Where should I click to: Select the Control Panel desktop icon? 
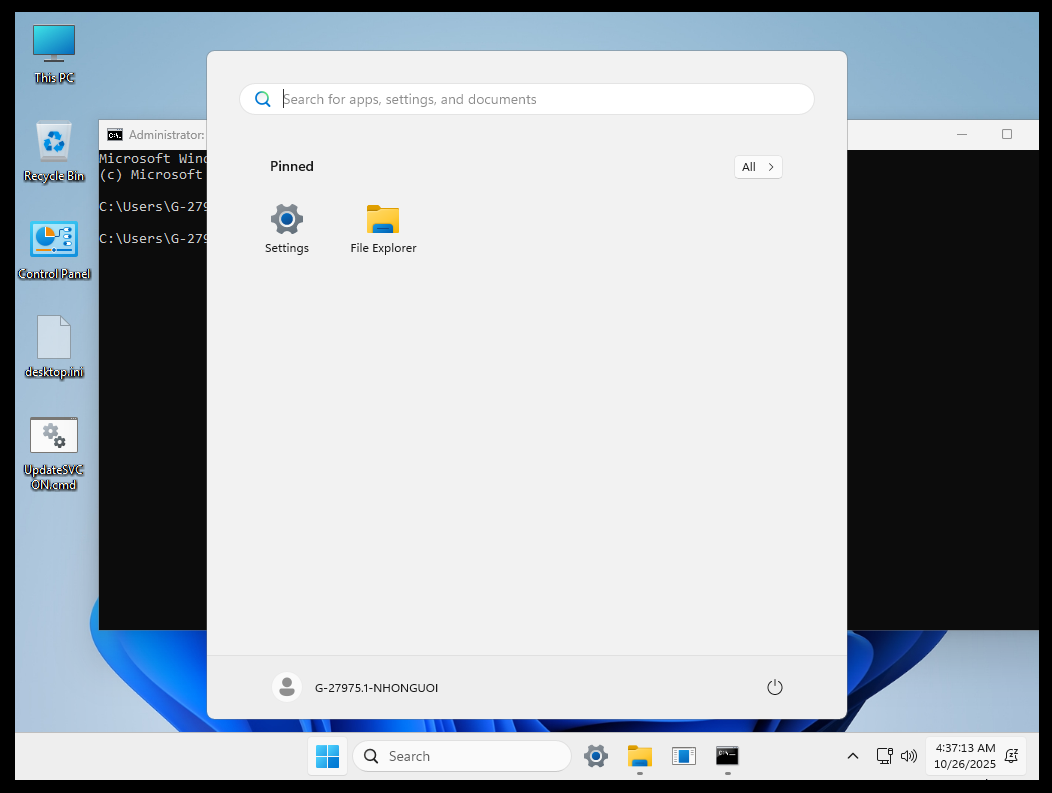(54, 250)
